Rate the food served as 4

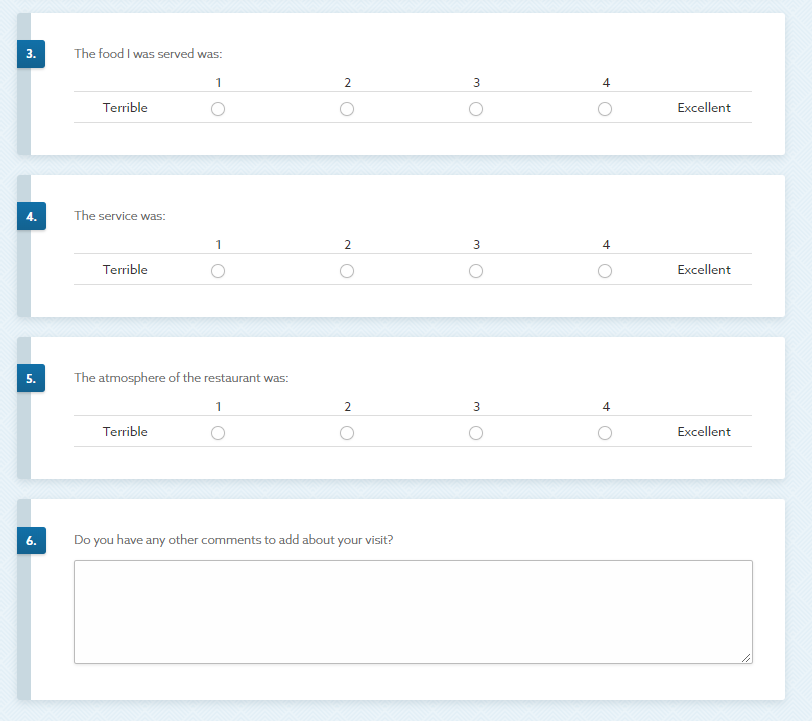(x=605, y=109)
